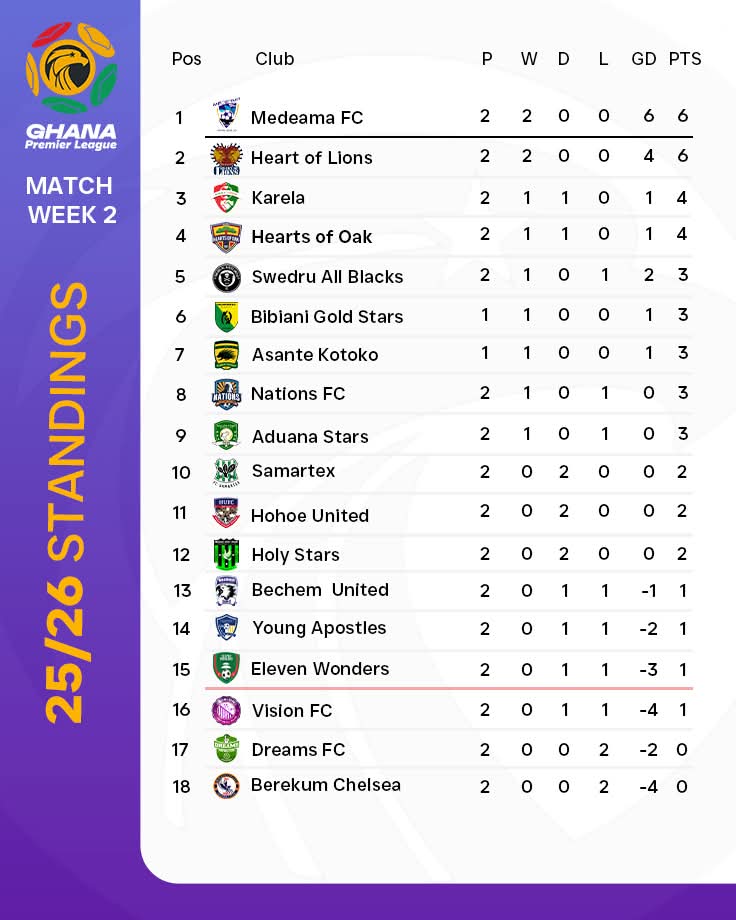This screenshot has height=920, width=736.
Task: Click the Heart of Lions club crest
Action: [x=226, y=157]
